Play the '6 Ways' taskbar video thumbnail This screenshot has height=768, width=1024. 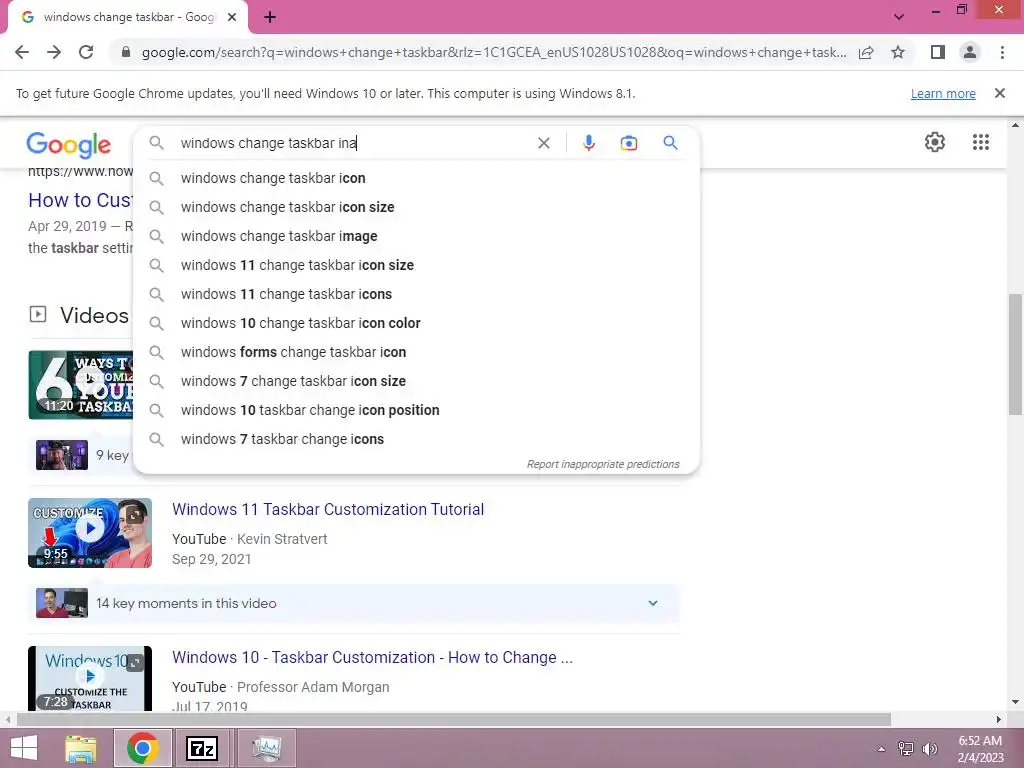click(80, 385)
